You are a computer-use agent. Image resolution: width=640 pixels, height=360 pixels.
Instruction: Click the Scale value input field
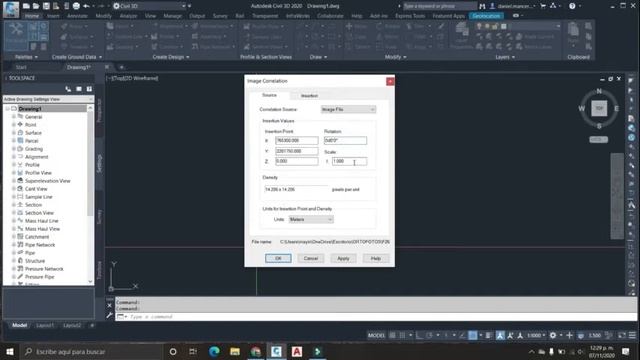(349, 161)
